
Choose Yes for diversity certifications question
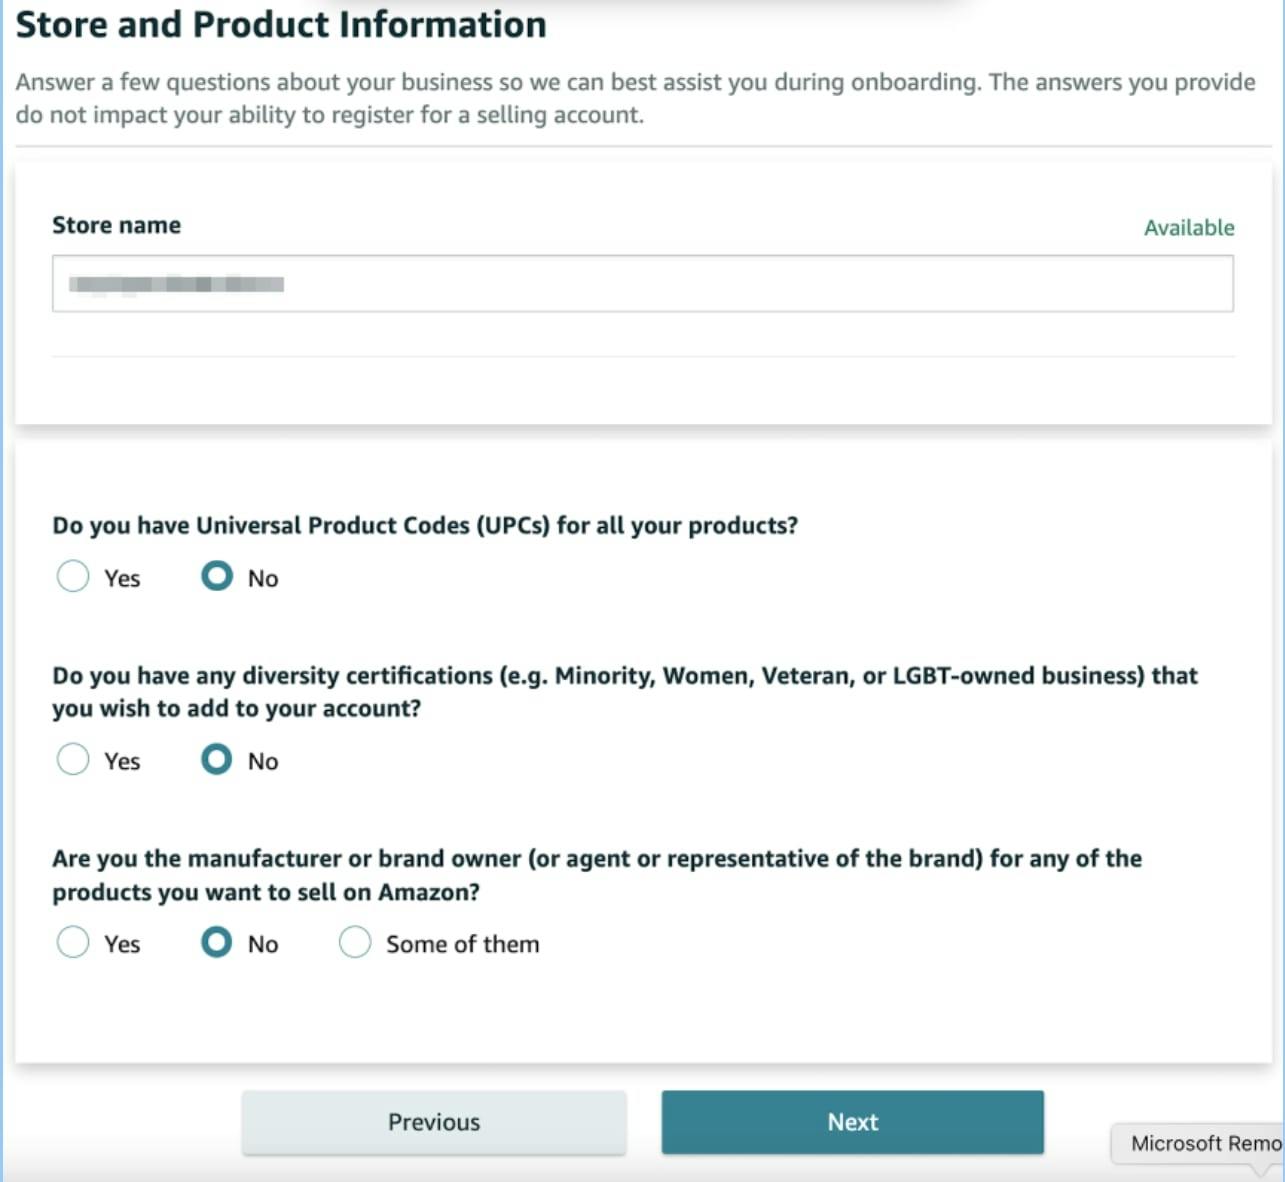73,760
